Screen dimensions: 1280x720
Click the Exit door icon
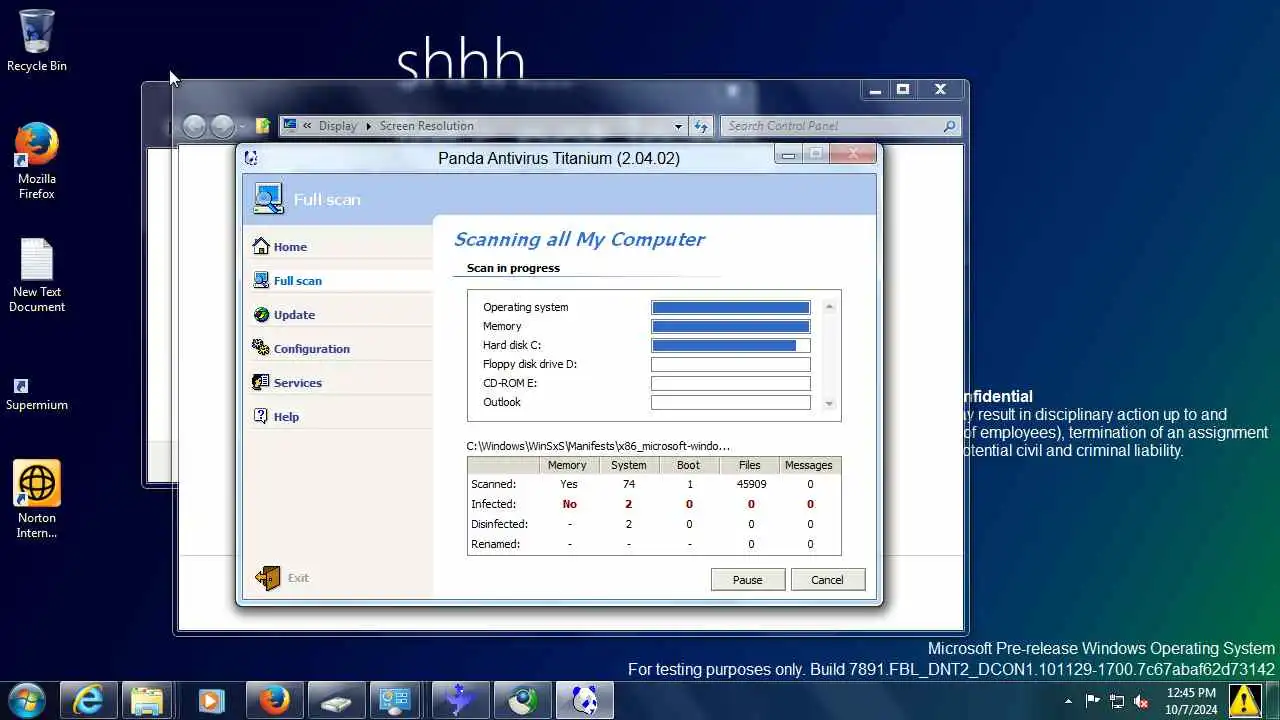pyautogui.click(x=267, y=578)
